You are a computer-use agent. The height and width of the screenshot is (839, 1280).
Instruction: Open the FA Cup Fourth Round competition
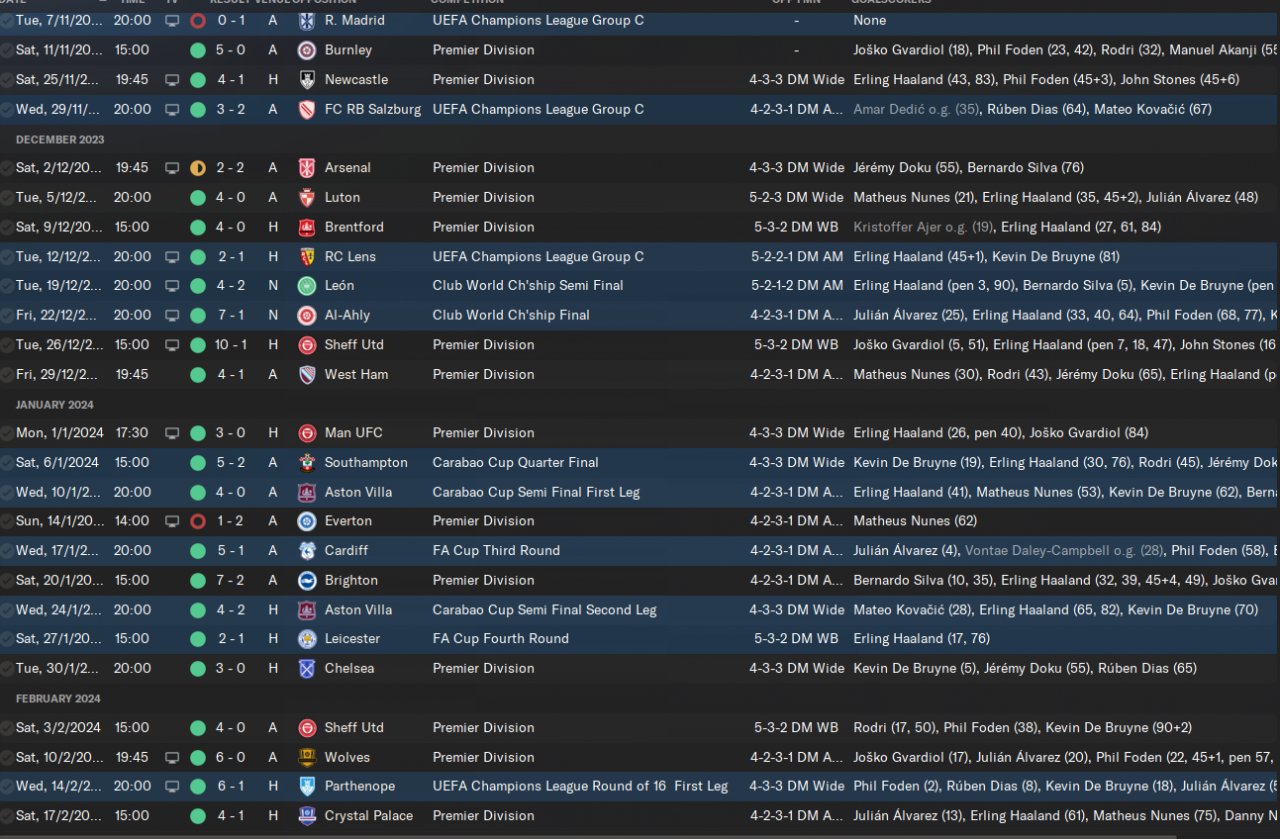(x=501, y=639)
